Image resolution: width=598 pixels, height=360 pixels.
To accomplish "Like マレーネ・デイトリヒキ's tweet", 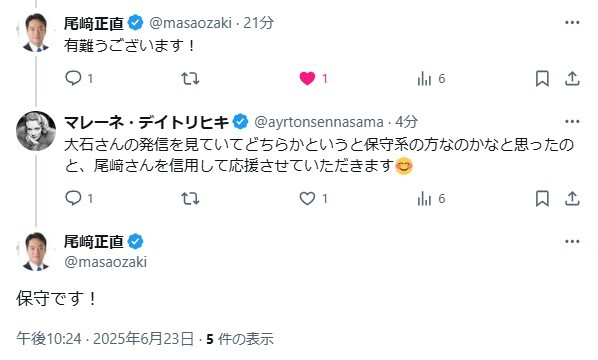I will tap(307, 199).
